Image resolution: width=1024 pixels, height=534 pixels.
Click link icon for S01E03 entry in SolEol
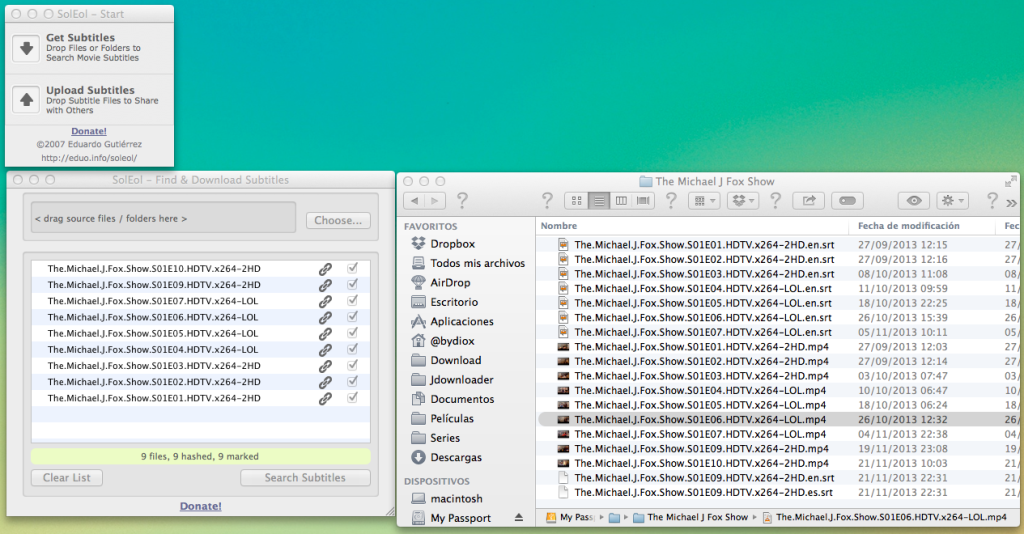click(325, 366)
